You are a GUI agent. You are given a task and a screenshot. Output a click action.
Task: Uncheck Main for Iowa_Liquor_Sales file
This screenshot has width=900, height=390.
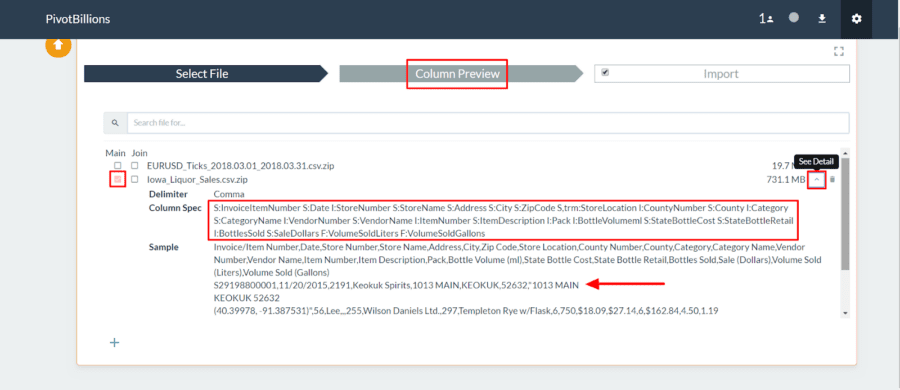point(118,180)
